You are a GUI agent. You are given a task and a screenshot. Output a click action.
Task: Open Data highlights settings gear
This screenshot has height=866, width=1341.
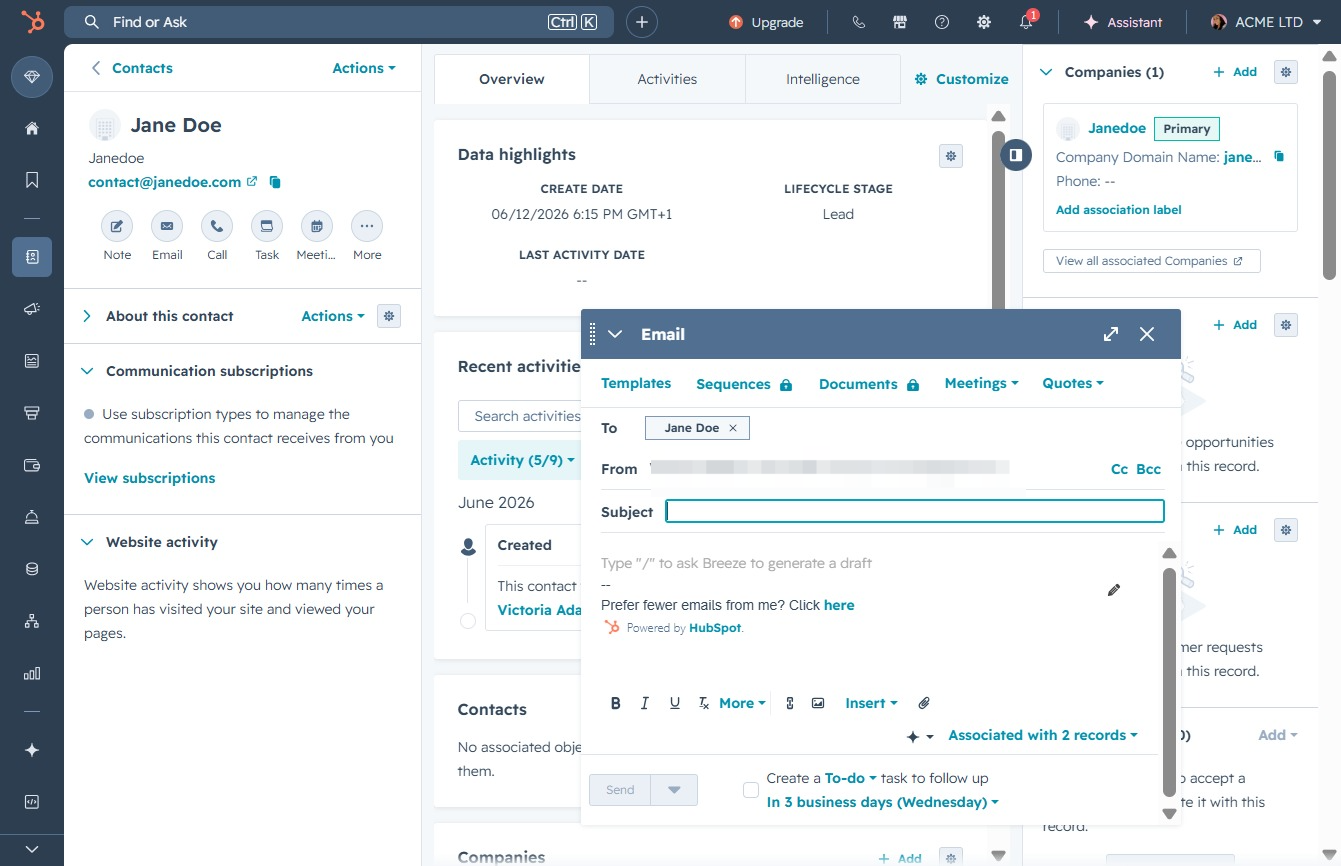[951, 155]
